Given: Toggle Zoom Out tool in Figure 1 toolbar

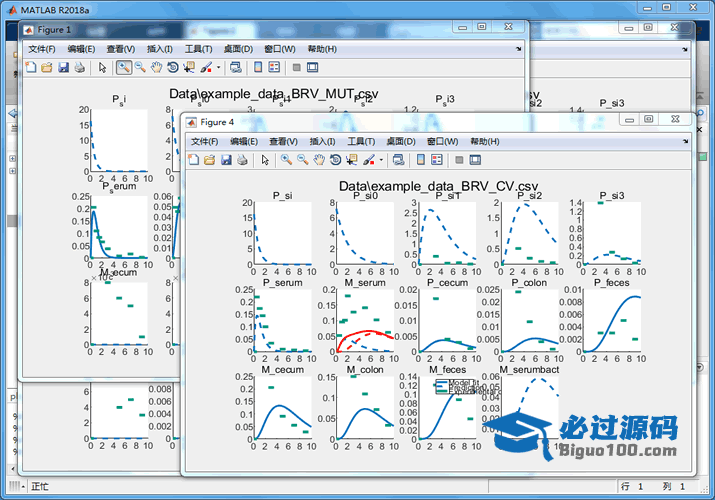Looking at the screenshot, I should [x=140, y=67].
